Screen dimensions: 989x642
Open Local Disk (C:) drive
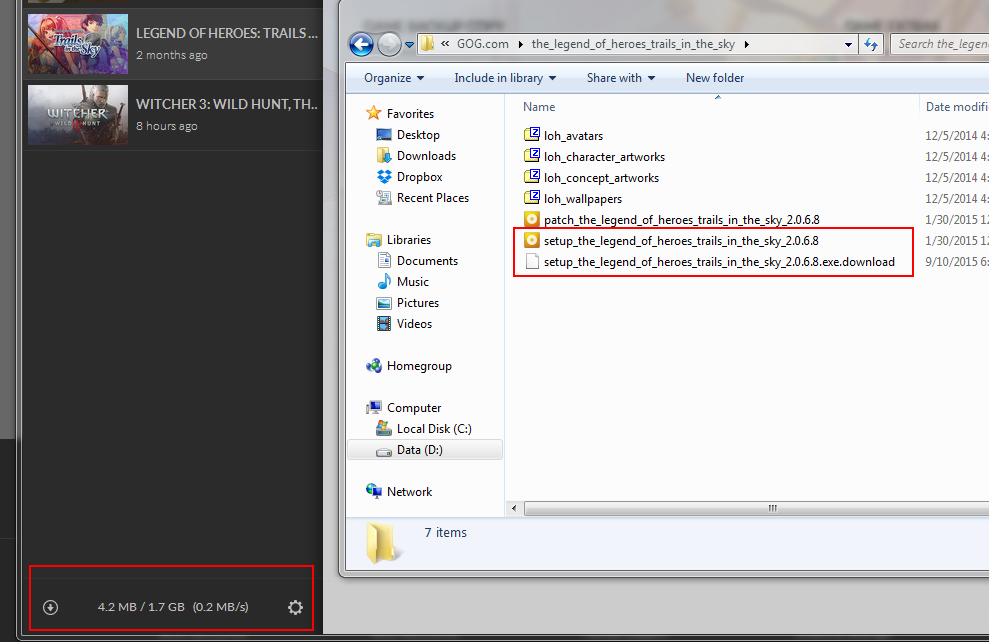[x=434, y=429]
